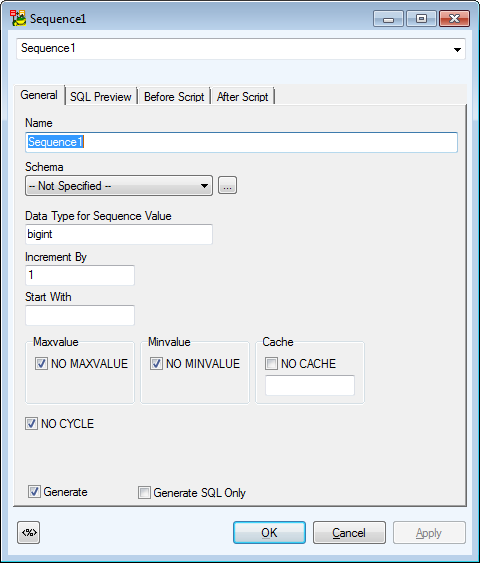Image resolution: width=480 pixels, height=563 pixels.
Task: Open schema browse ellipsis button
Action: tap(227, 185)
